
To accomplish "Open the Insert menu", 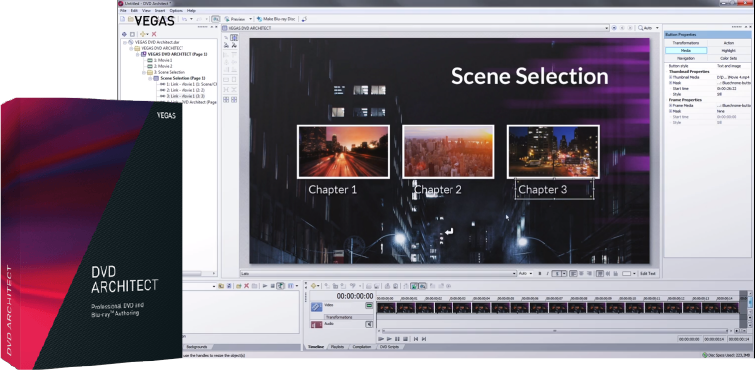I will (160, 11).
